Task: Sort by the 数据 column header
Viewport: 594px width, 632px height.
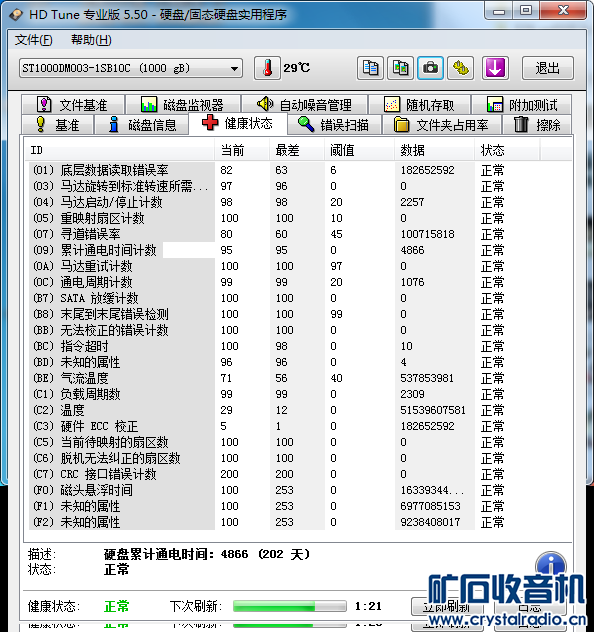Action: (x=434, y=150)
